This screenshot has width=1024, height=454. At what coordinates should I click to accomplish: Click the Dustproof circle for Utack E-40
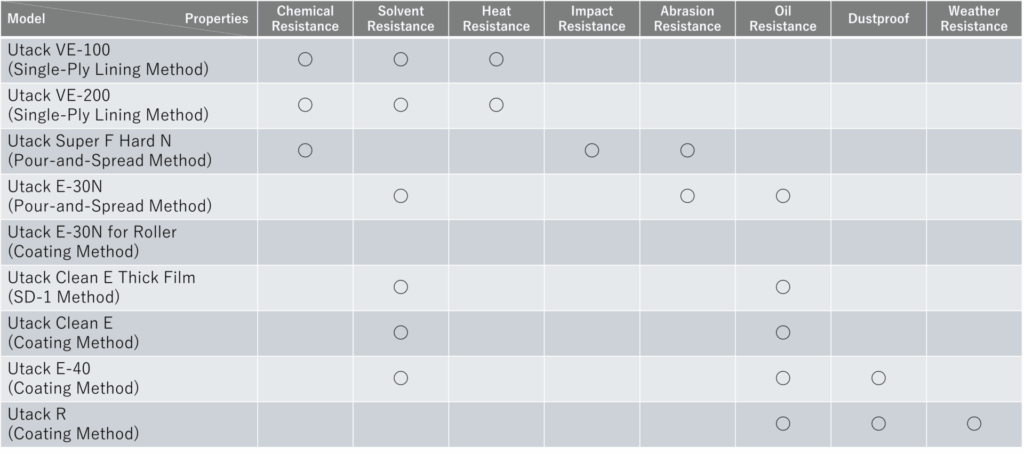coord(878,378)
